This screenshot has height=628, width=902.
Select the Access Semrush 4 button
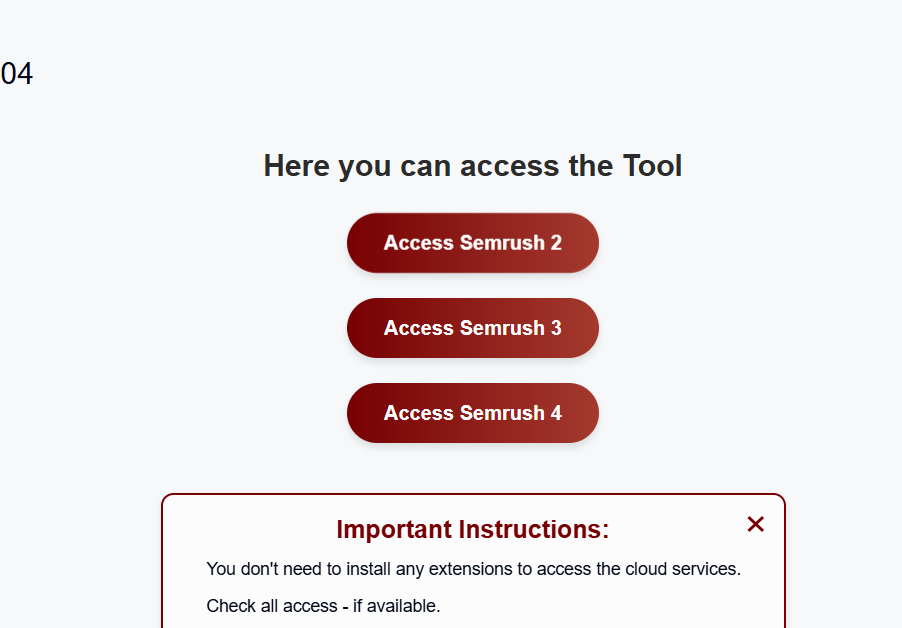point(473,413)
